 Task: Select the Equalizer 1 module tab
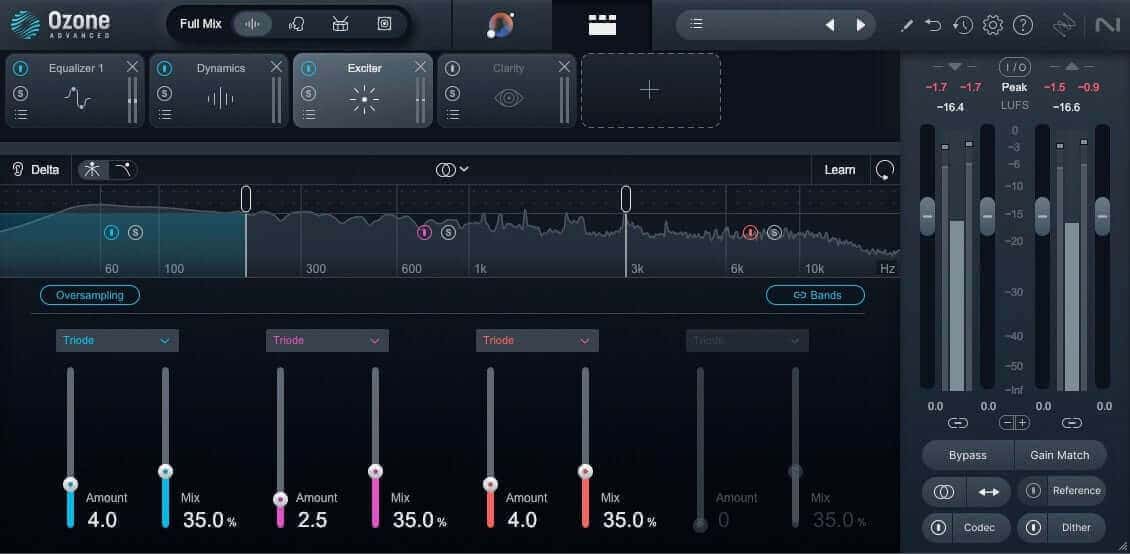(x=75, y=90)
